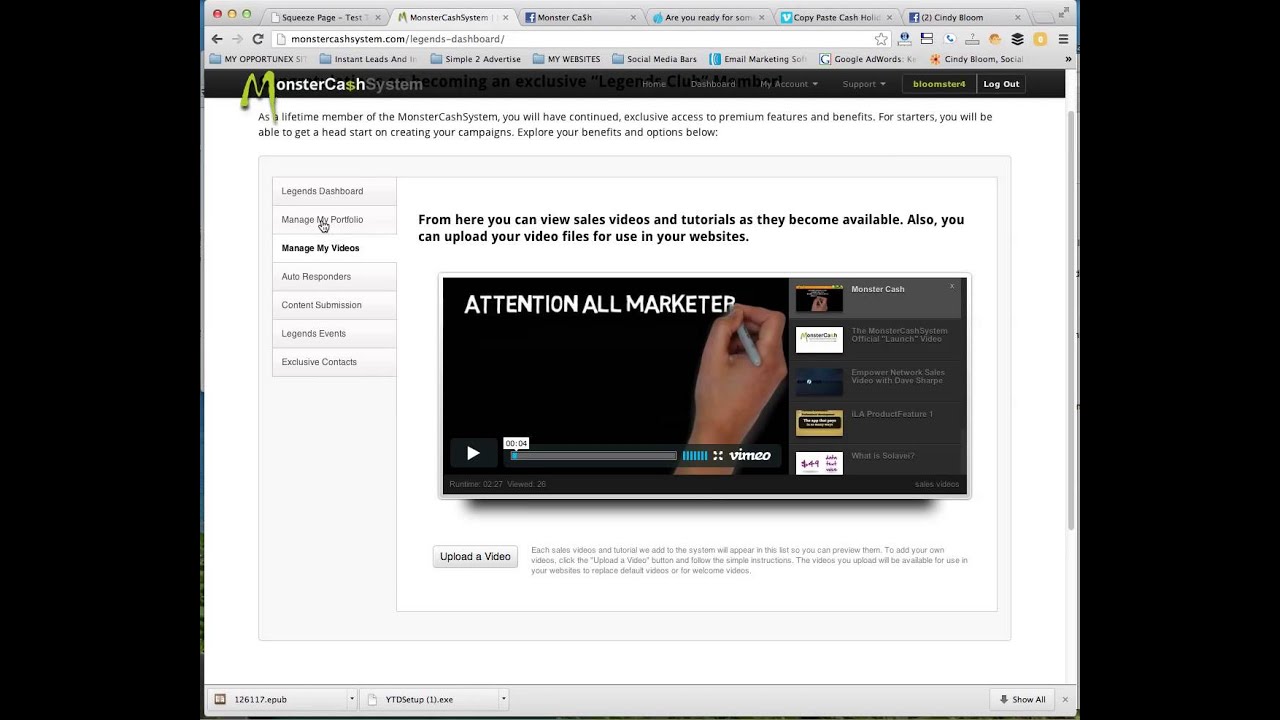The image size is (1280, 720).
Task: Close the downloads bar
Action: 1065,700
